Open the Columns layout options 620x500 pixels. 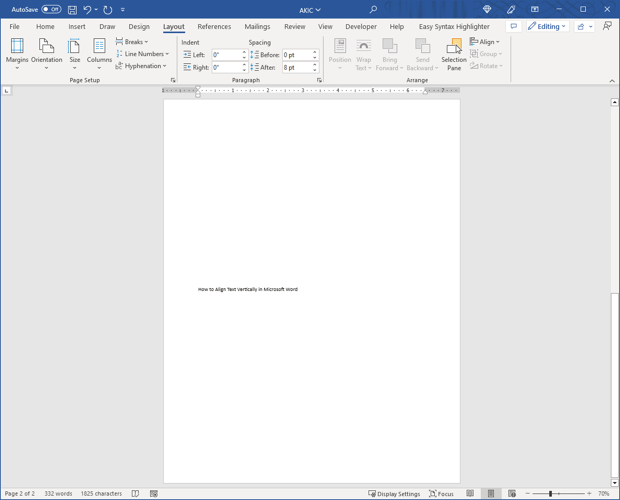99,53
